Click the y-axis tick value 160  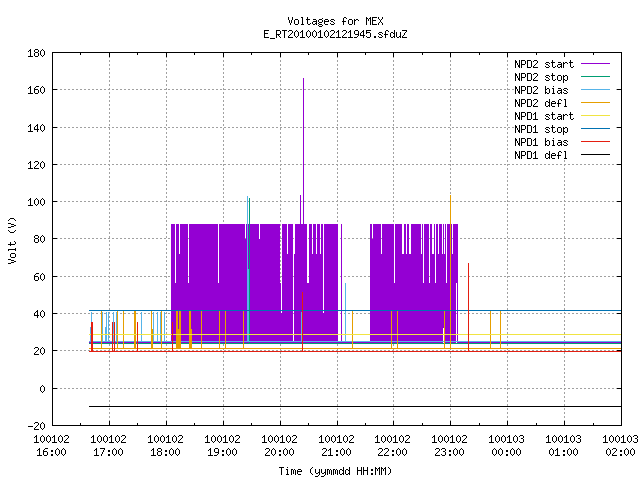tap(36, 90)
